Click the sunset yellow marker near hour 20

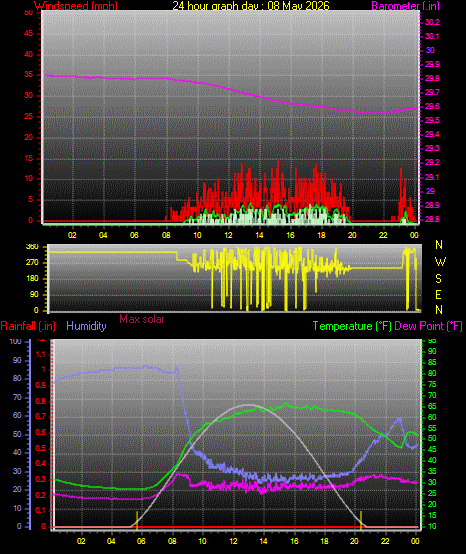pyautogui.click(x=361, y=520)
